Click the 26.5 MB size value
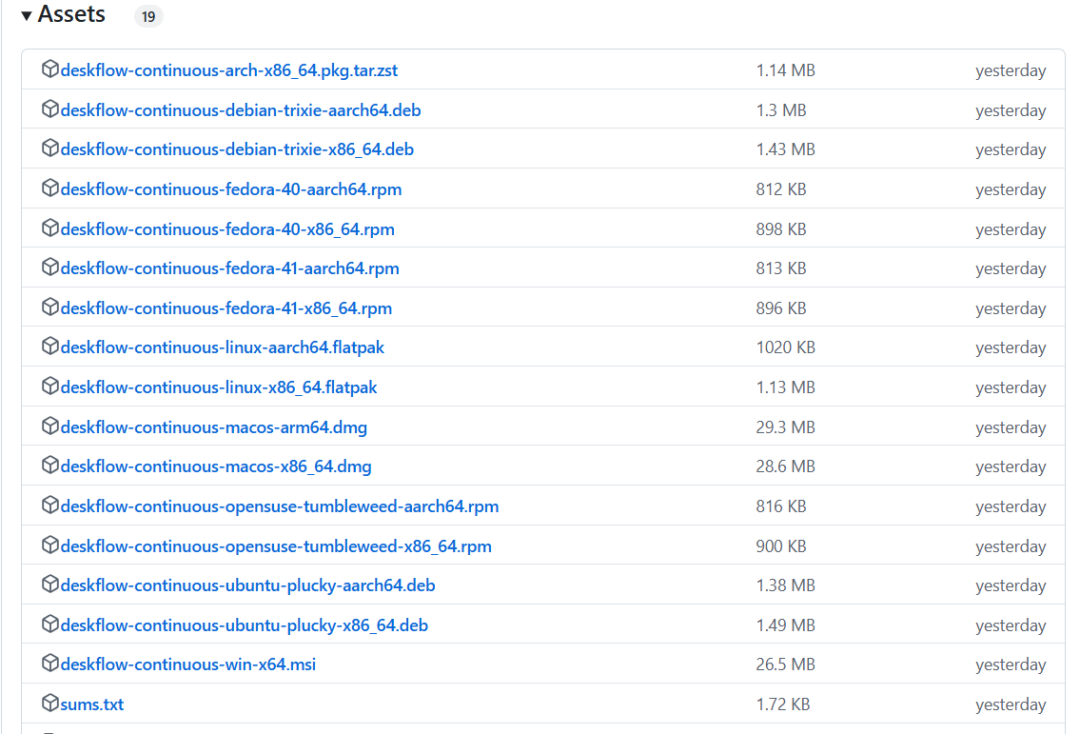Image resolution: width=1080 pixels, height=734 pixels. [x=785, y=664]
